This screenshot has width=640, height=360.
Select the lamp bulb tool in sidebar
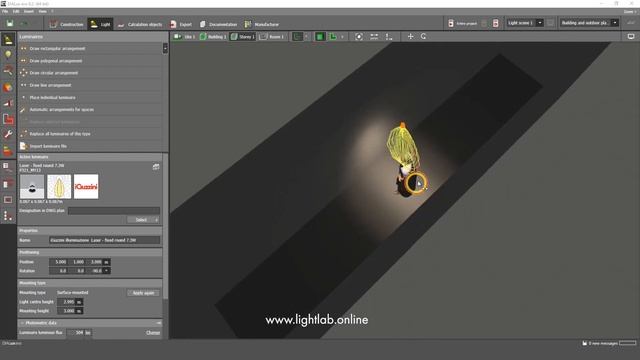coord(8,55)
